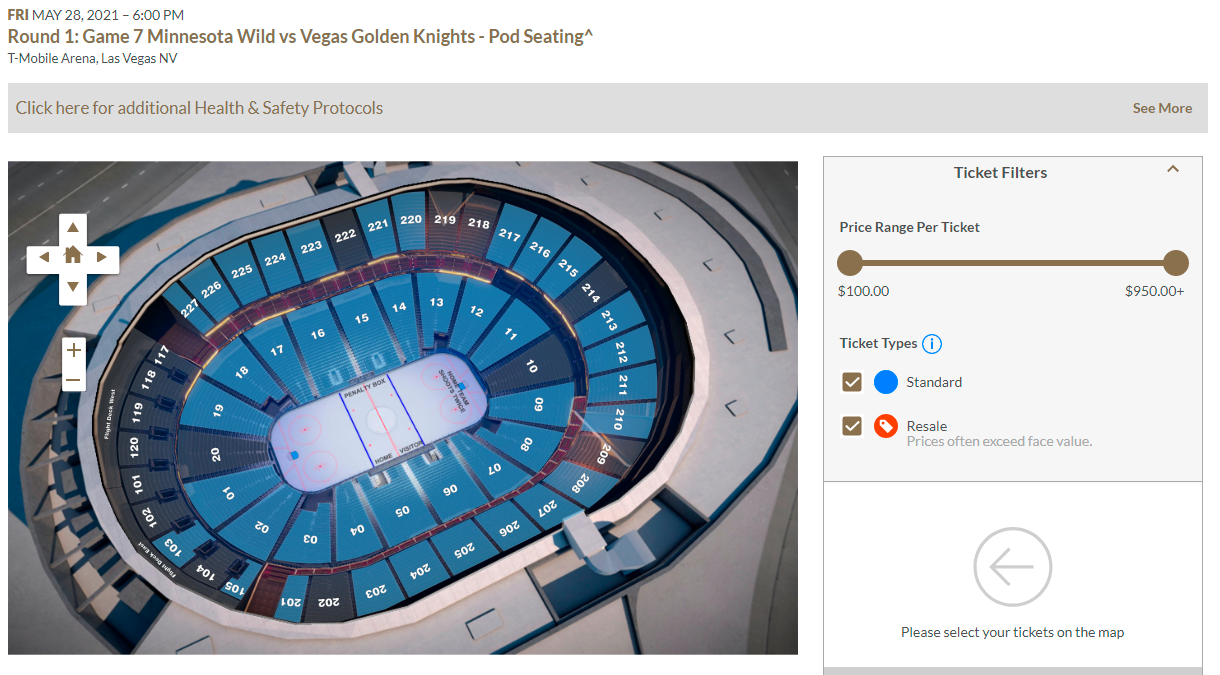Collapse the Ticket Filters panel

[1173, 170]
